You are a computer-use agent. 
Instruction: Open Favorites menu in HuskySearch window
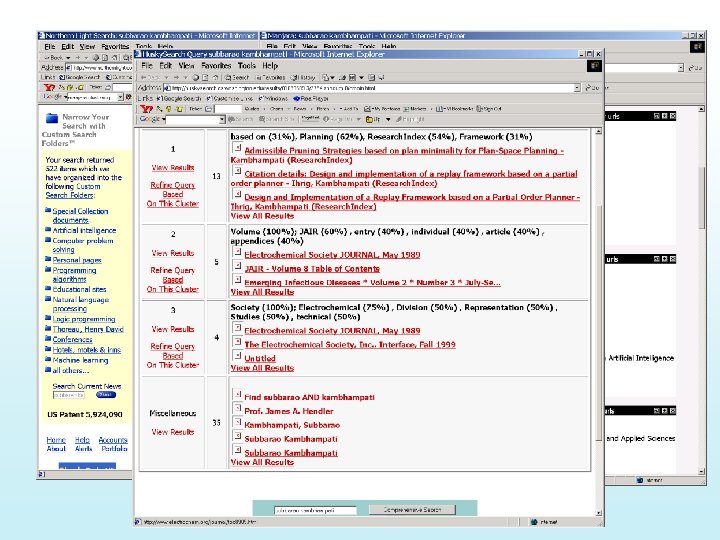216,66
